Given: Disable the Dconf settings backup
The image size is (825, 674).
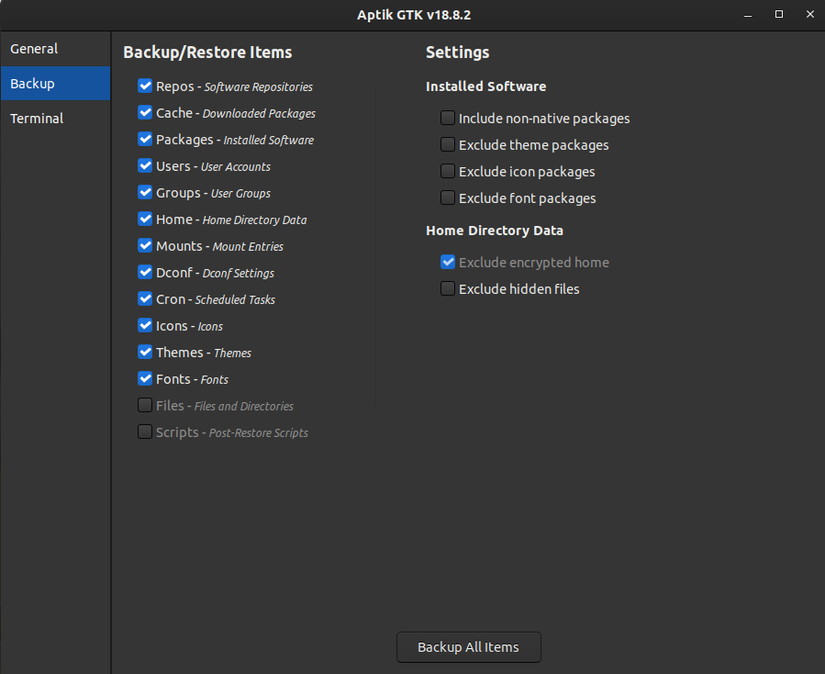Looking at the screenshot, I should [x=145, y=272].
